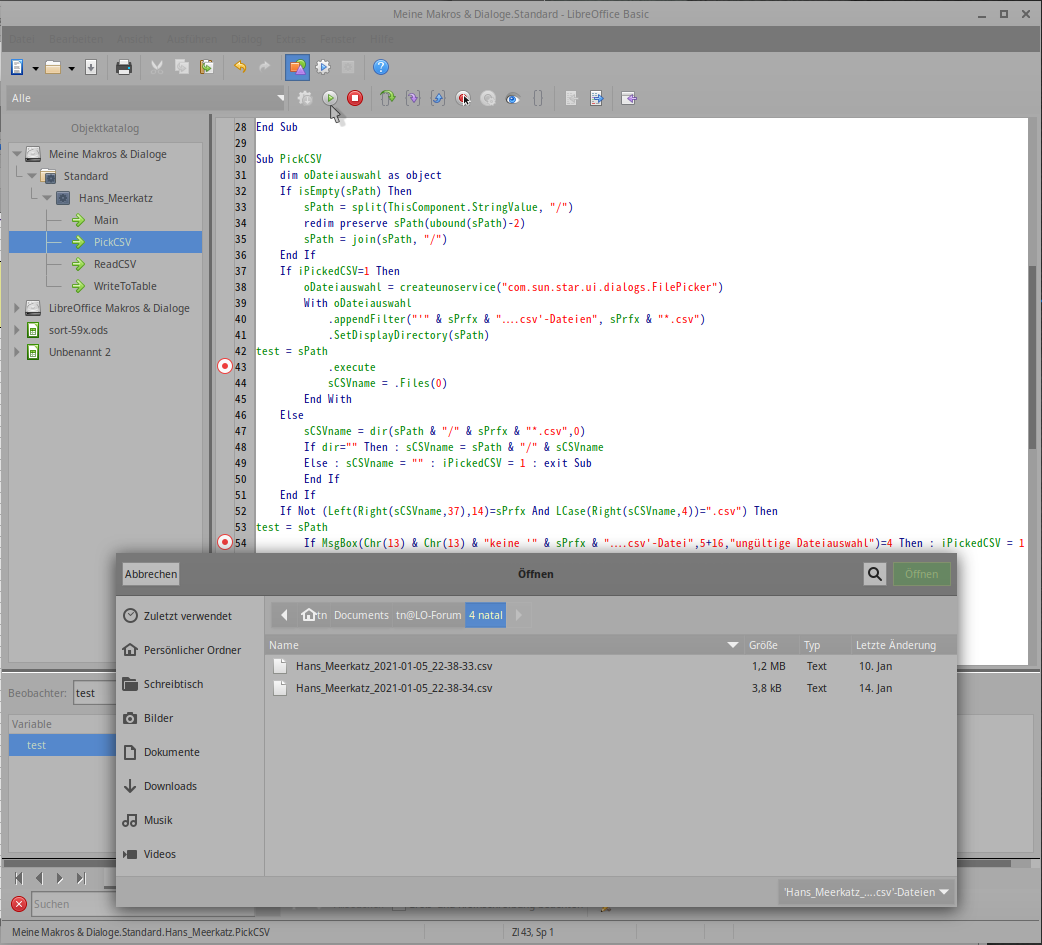
Task: Open the Hilfe menu
Action: 382,39
